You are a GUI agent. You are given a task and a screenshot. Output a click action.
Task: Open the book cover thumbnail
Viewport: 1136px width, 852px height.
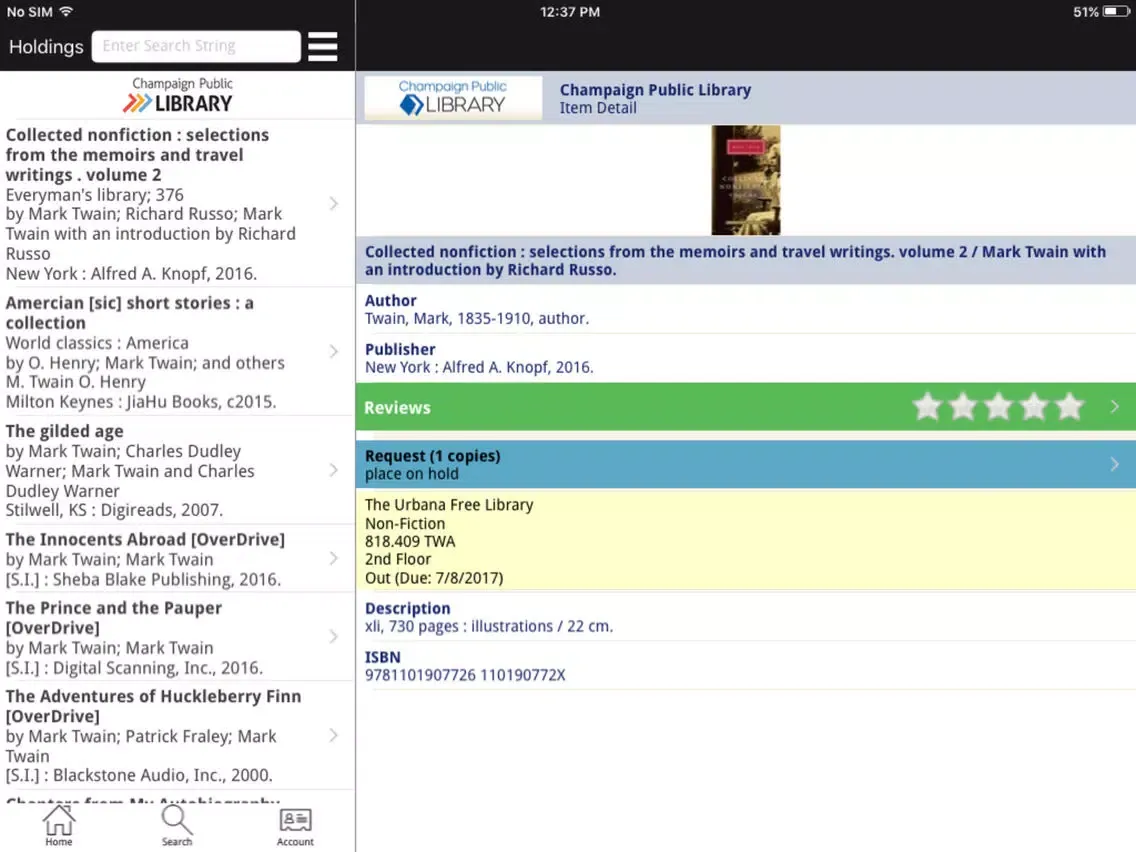[x=746, y=180]
